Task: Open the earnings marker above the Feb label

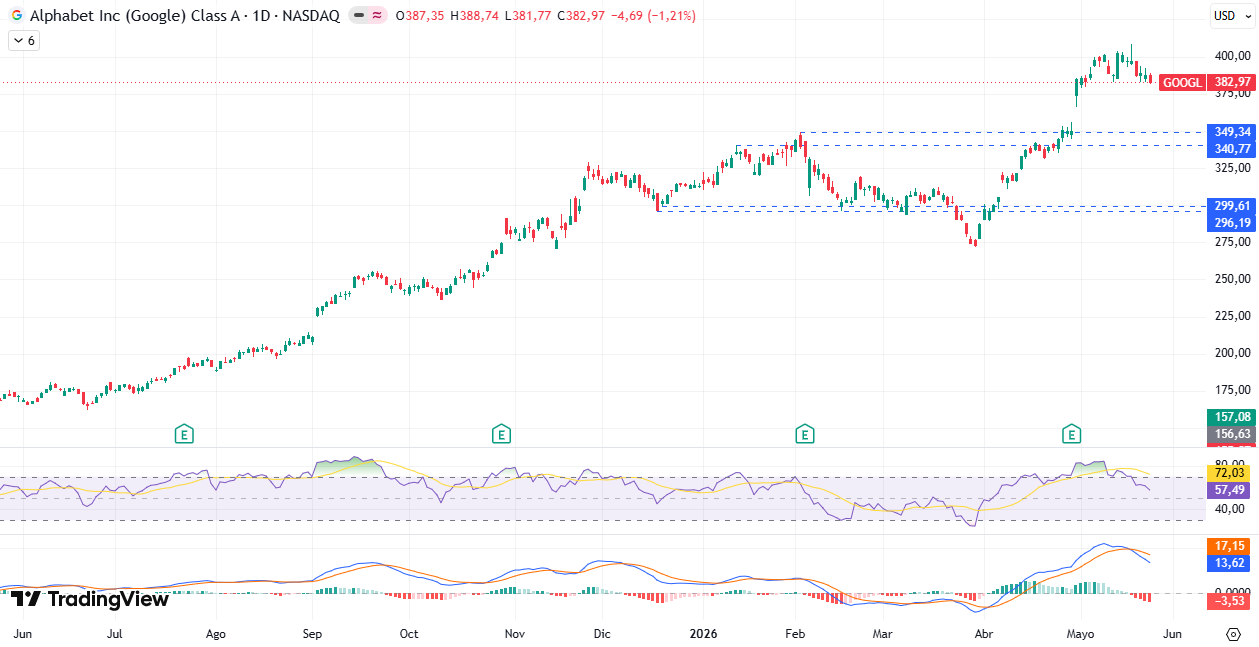Action: pos(804,434)
